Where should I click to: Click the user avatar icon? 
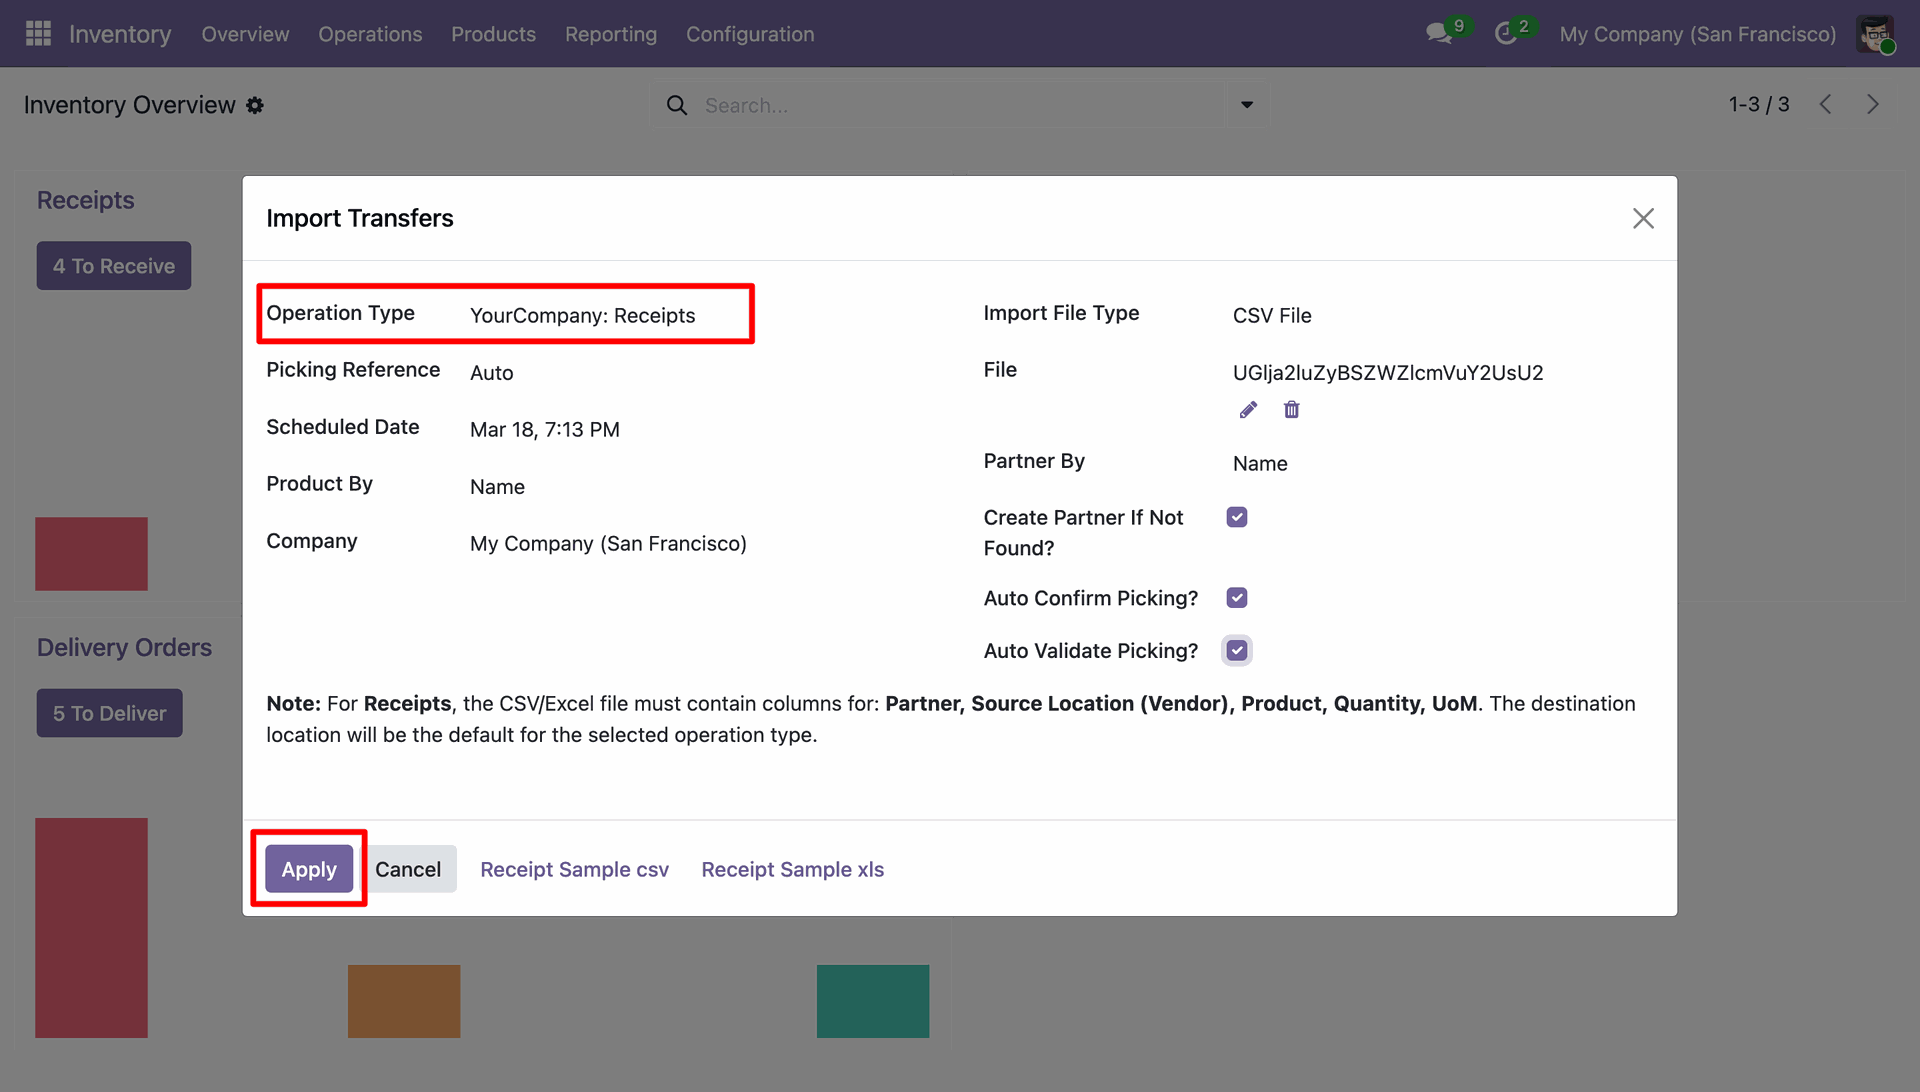click(x=1875, y=34)
